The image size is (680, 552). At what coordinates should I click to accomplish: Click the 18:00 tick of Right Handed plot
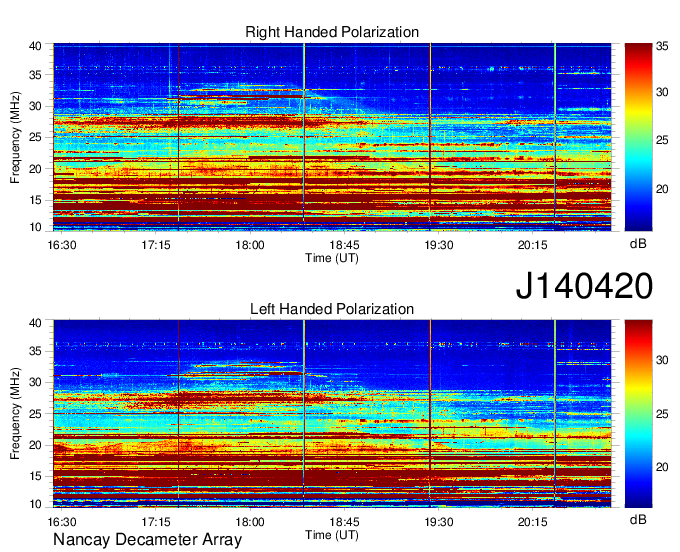click(250, 245)
